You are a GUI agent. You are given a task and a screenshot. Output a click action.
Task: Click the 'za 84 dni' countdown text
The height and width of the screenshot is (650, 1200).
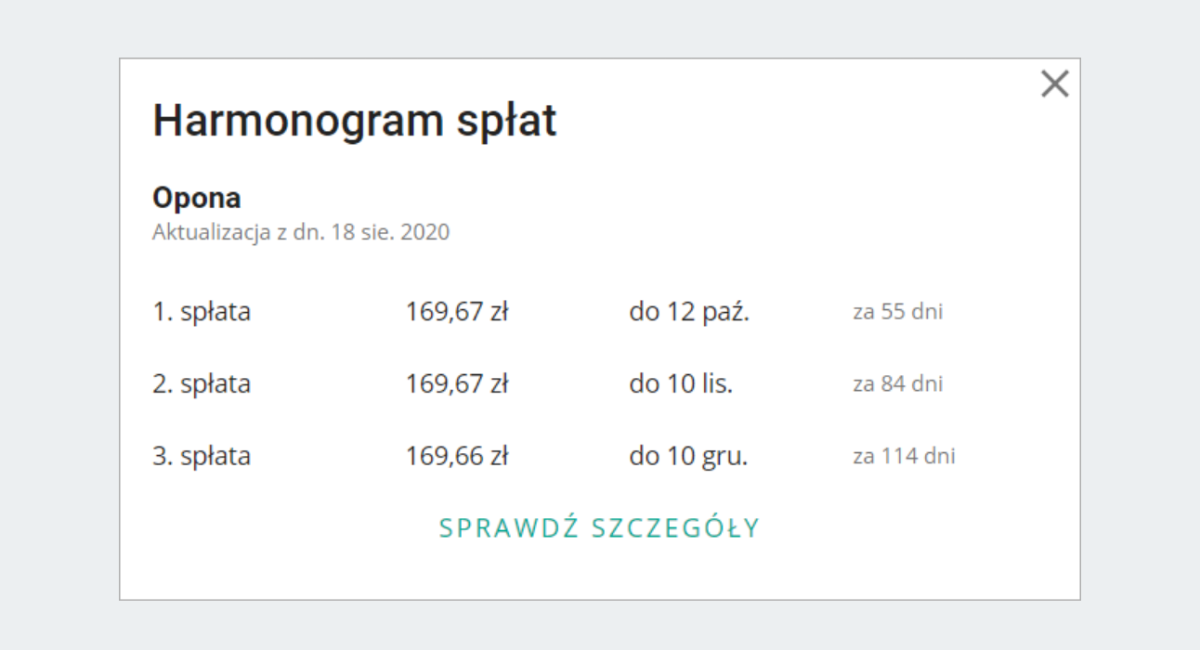[x=897, y=384]
